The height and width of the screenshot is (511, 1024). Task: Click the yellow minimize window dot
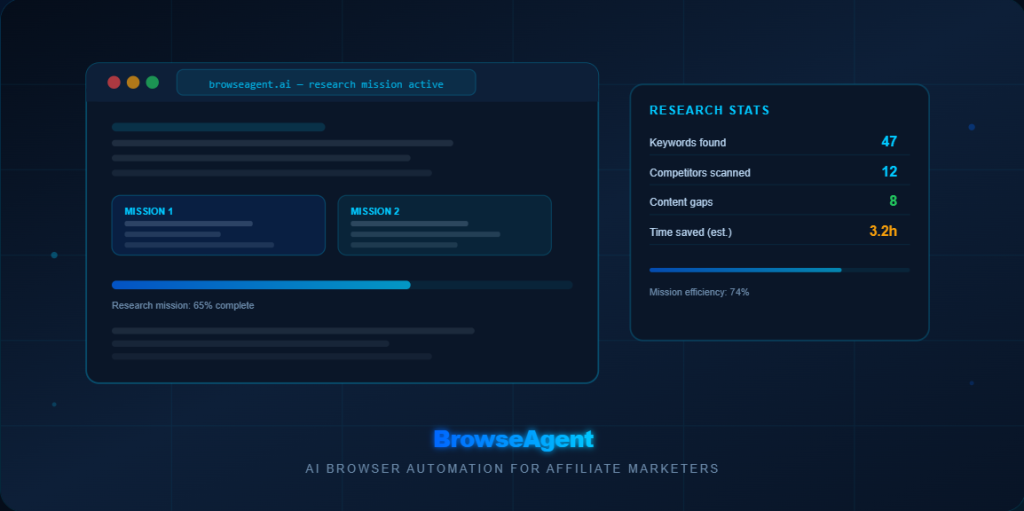133,82
